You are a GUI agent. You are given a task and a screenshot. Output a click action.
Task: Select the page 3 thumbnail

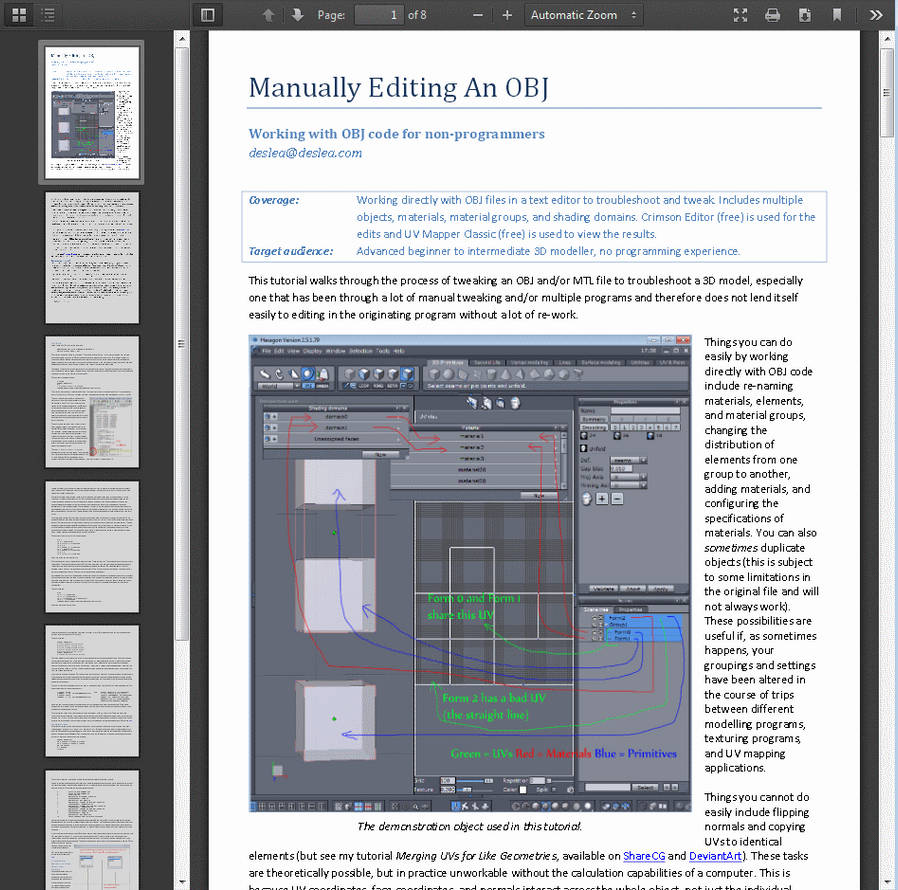tap(92, 400)
